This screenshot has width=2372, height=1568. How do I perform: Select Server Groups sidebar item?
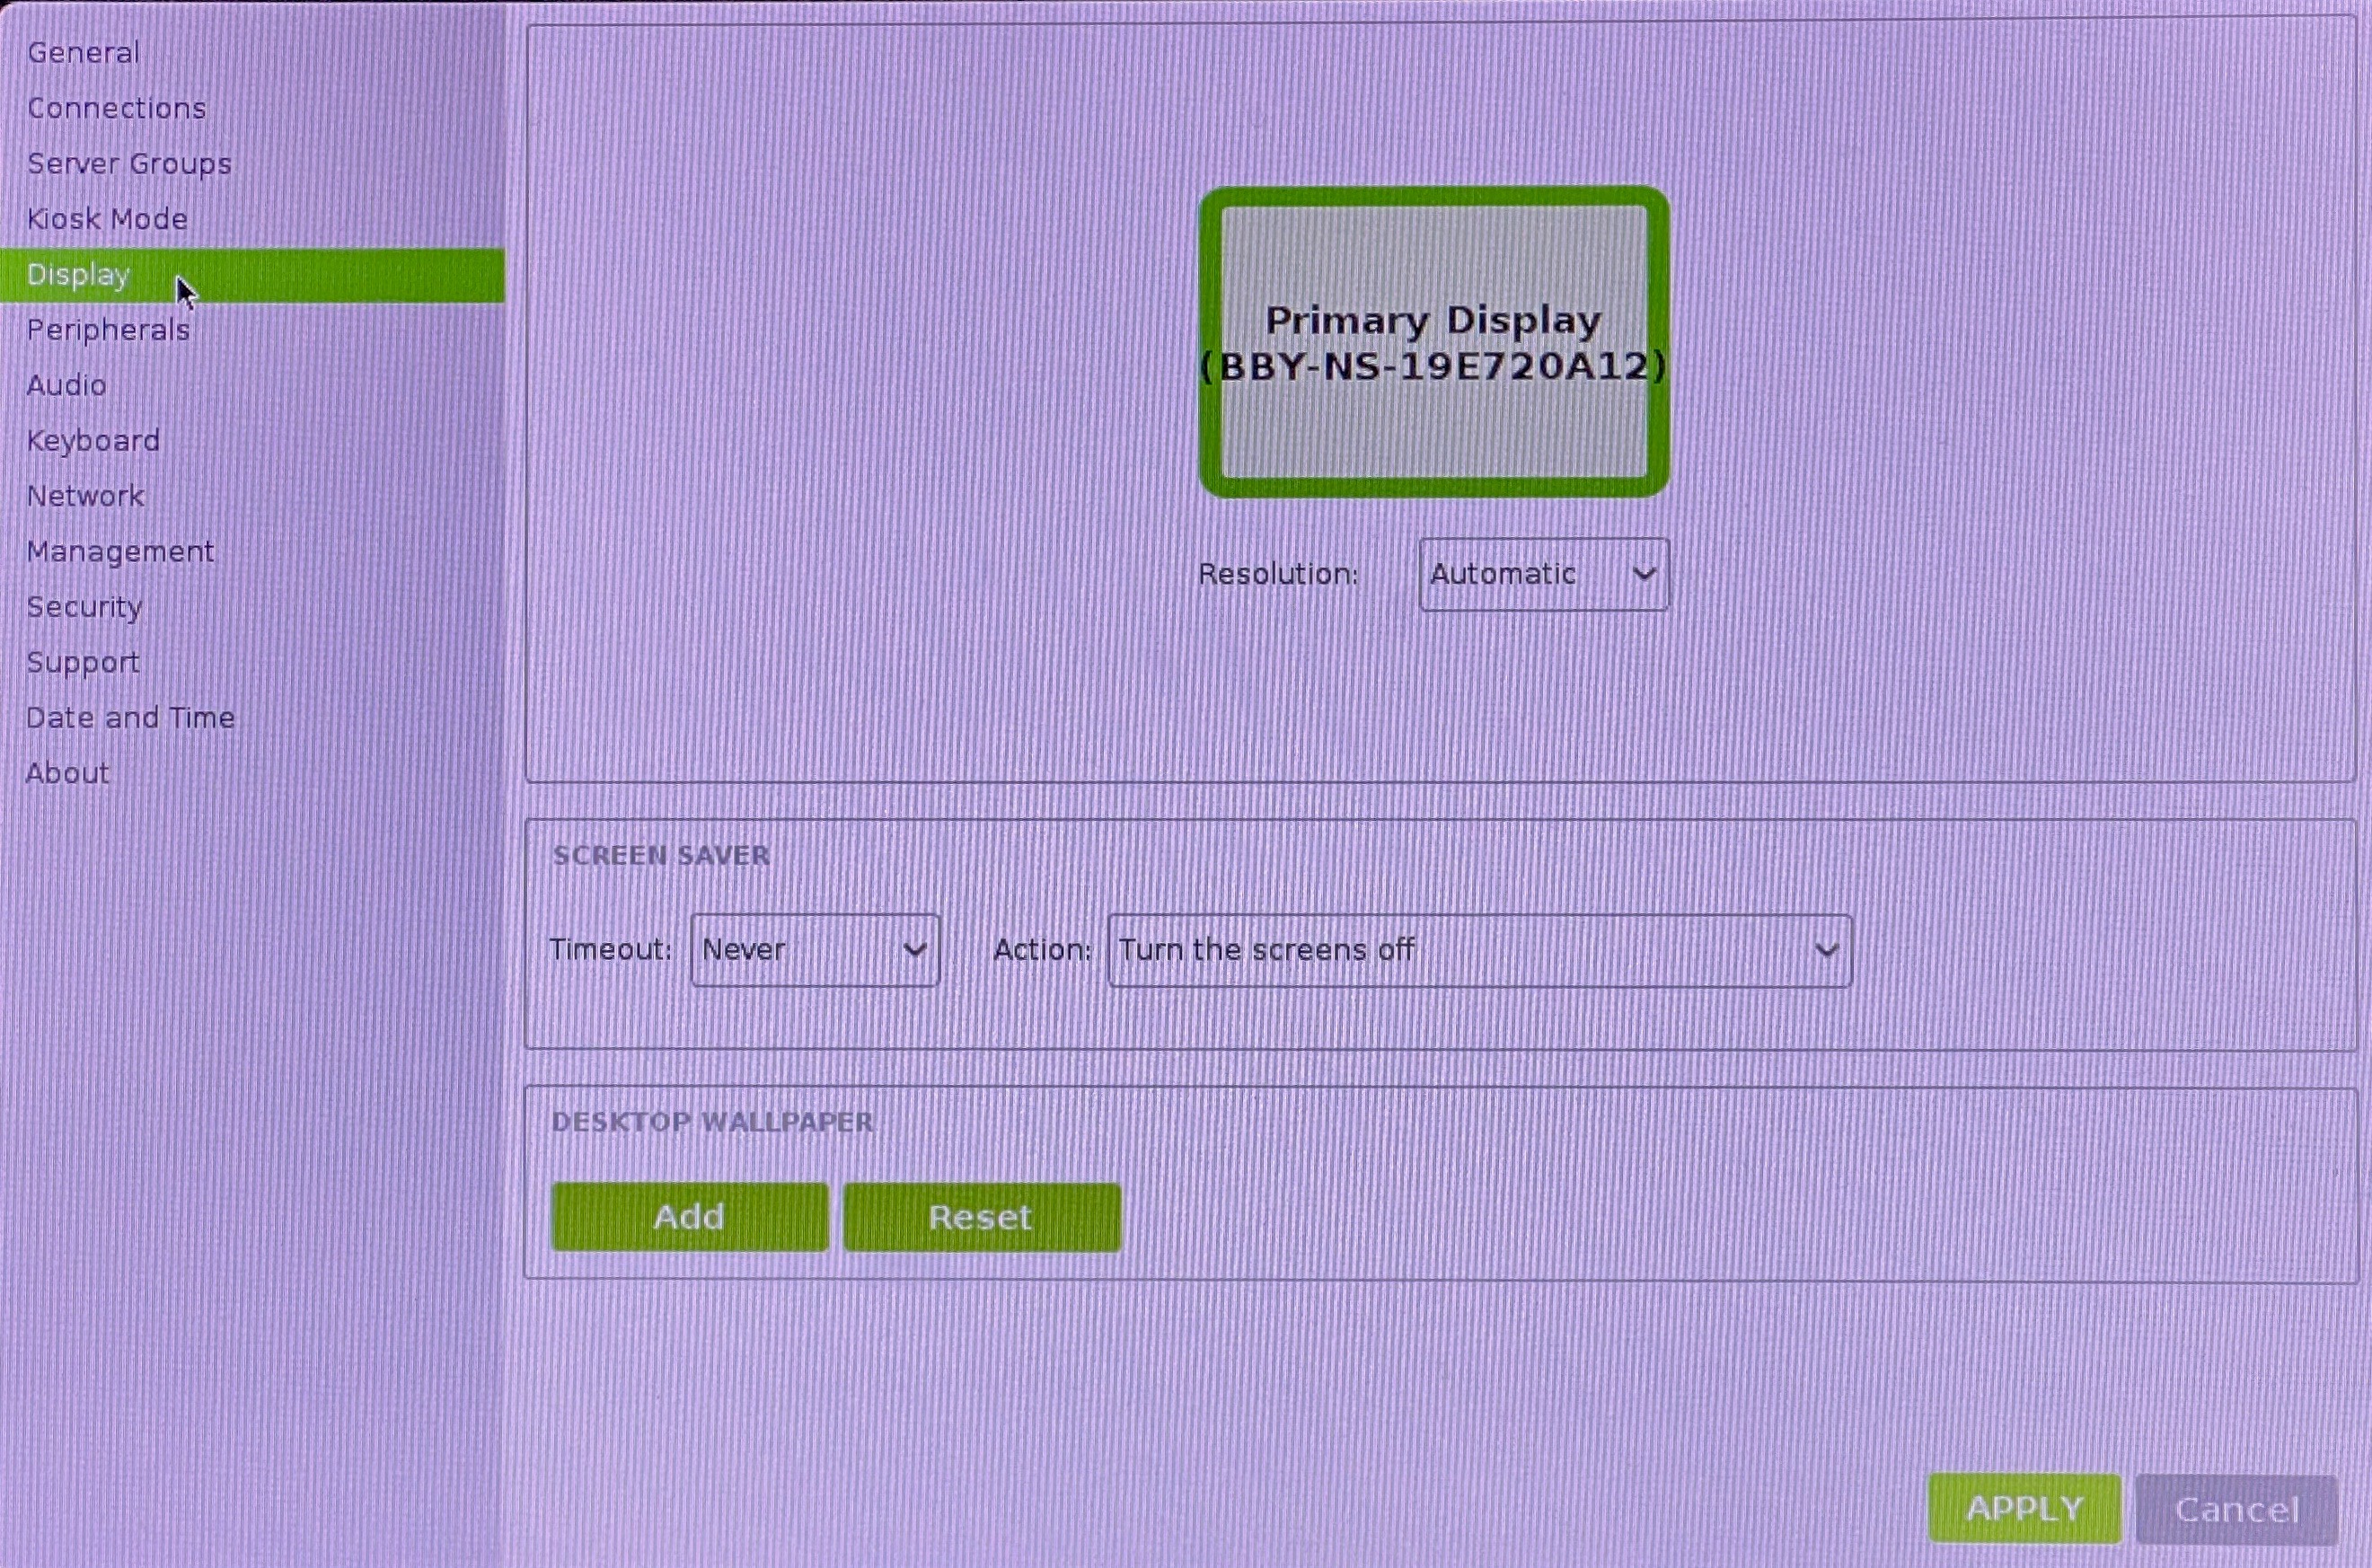tap(129, 164)
